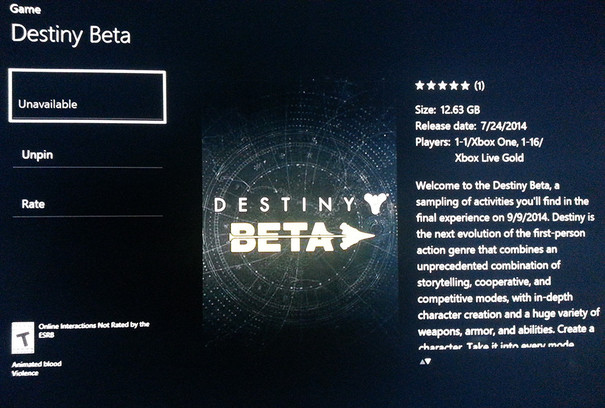Click the Release date 7/24/2014 line
Screen dimensions: 605x408
click(471, 126)
